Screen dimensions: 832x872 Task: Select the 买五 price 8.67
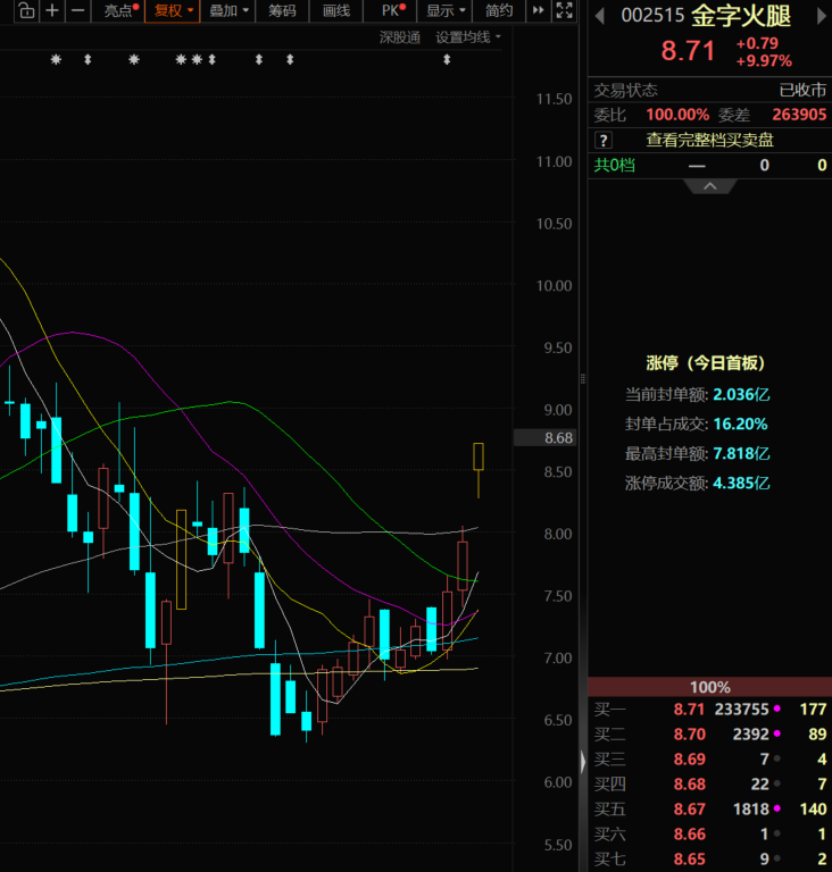pyautogui.click(x=690, y=810)
